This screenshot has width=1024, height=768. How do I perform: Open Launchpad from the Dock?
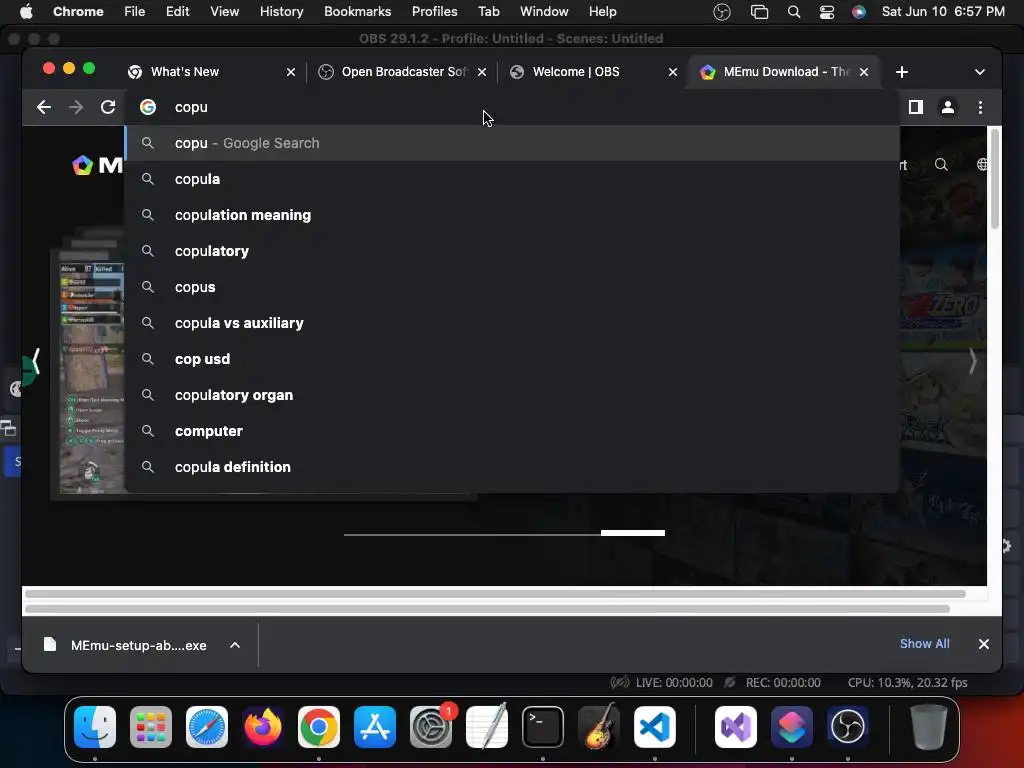point(151,726)
